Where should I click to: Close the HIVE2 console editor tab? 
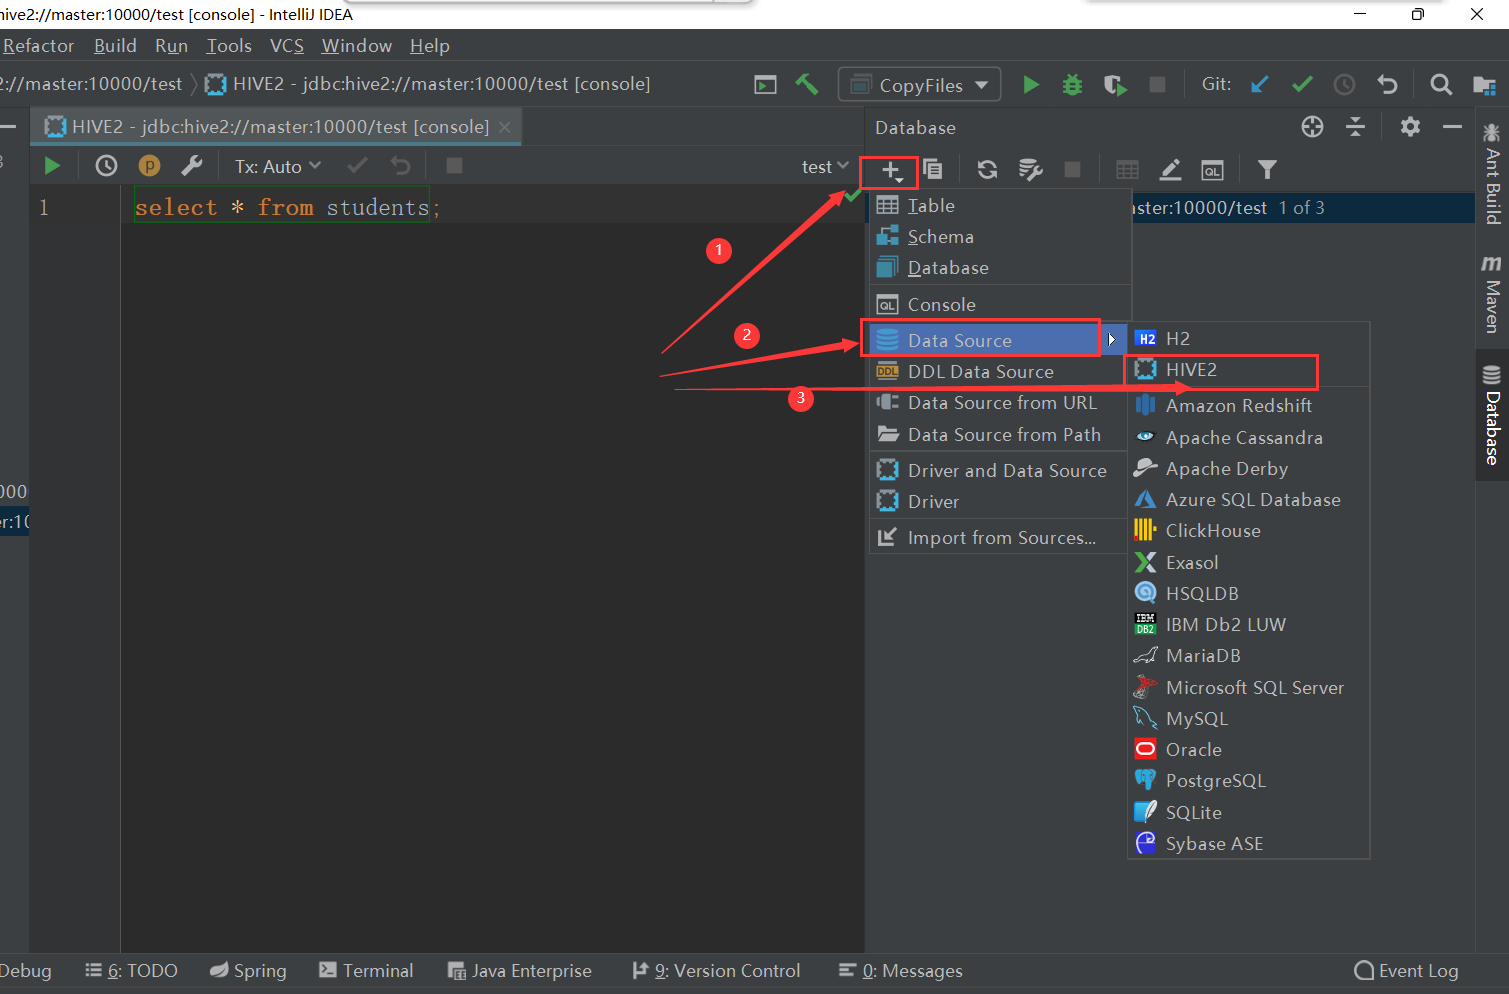point(505,127)
